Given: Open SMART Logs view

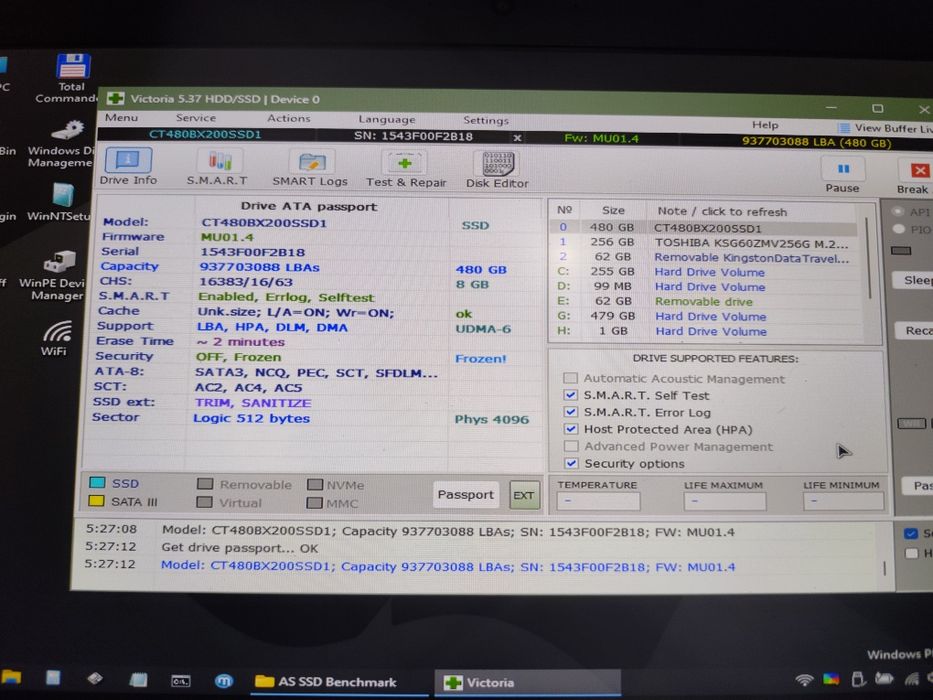Looking at the screenshot, I should [310, 168].
